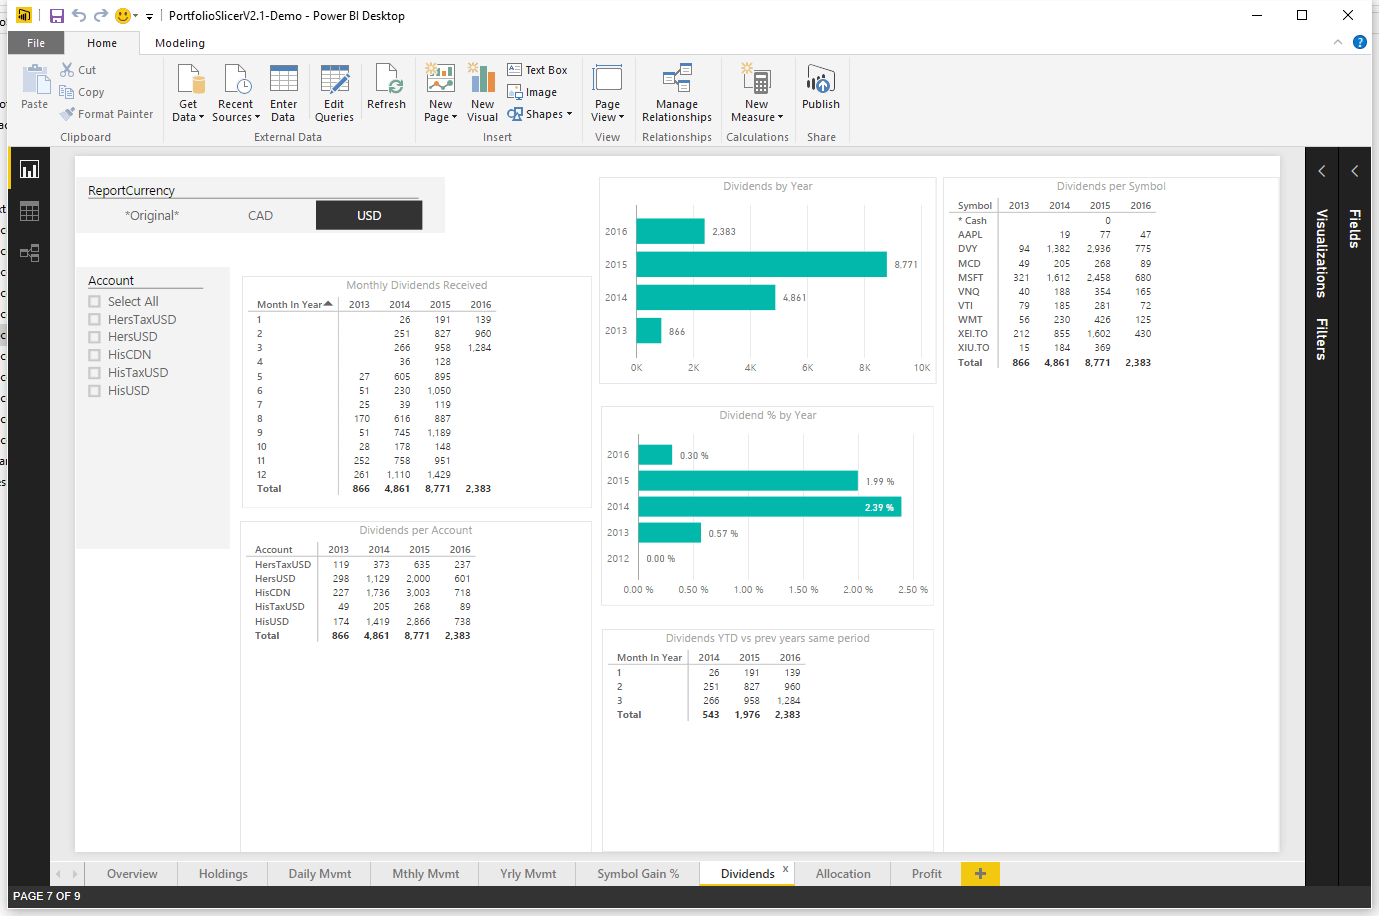Enable the HisCDN account filter
The width and height of the screenshot is (1379, 916).
(94, 354)
